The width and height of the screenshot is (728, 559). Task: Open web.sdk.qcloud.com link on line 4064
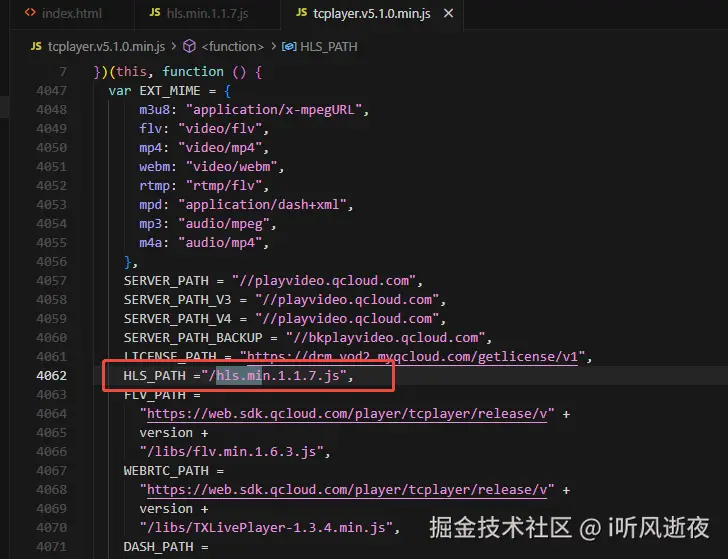click(347, 414)
